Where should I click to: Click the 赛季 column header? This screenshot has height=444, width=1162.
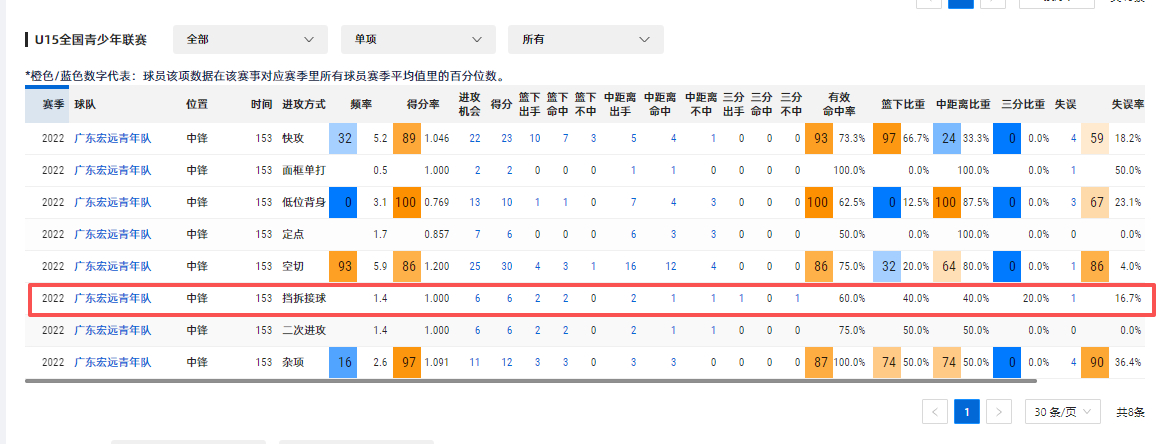pyautogui.click(x=53, y=105)
